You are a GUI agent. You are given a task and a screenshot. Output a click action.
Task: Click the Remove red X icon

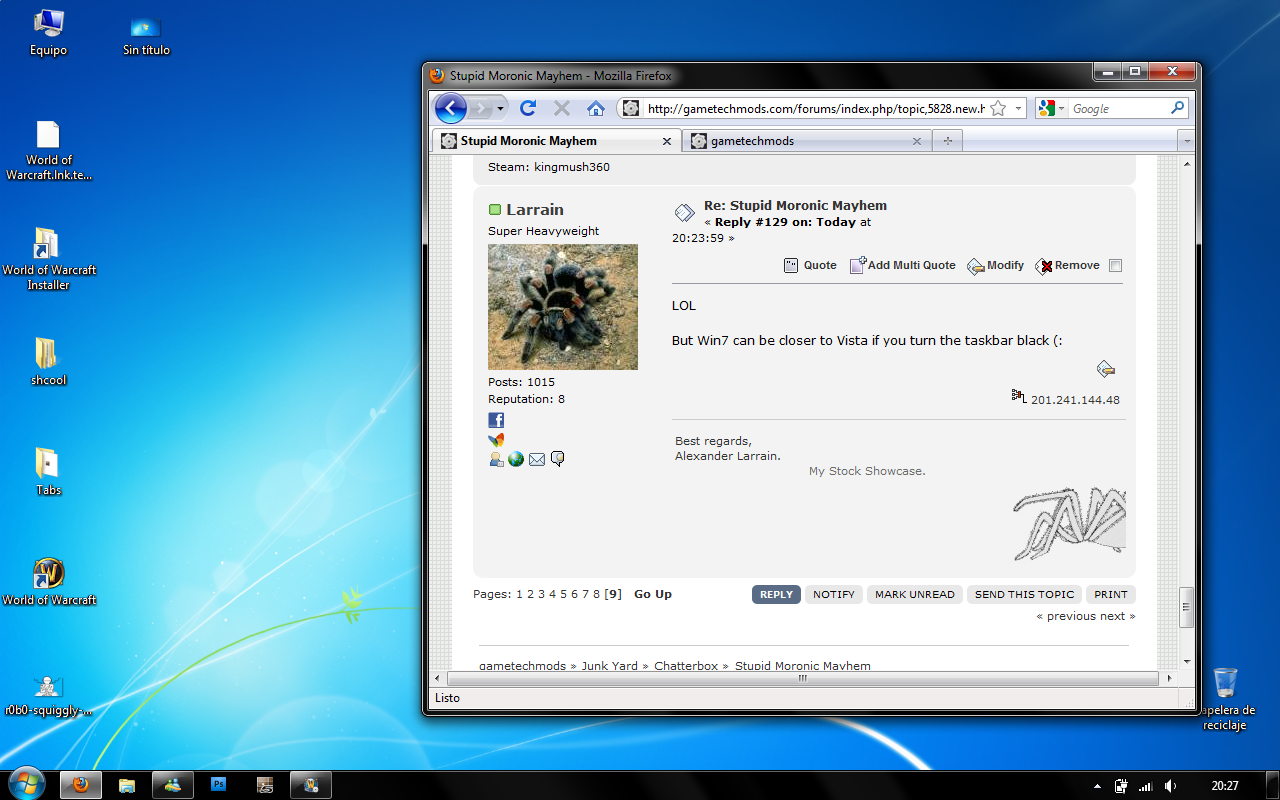(1044, 266)
